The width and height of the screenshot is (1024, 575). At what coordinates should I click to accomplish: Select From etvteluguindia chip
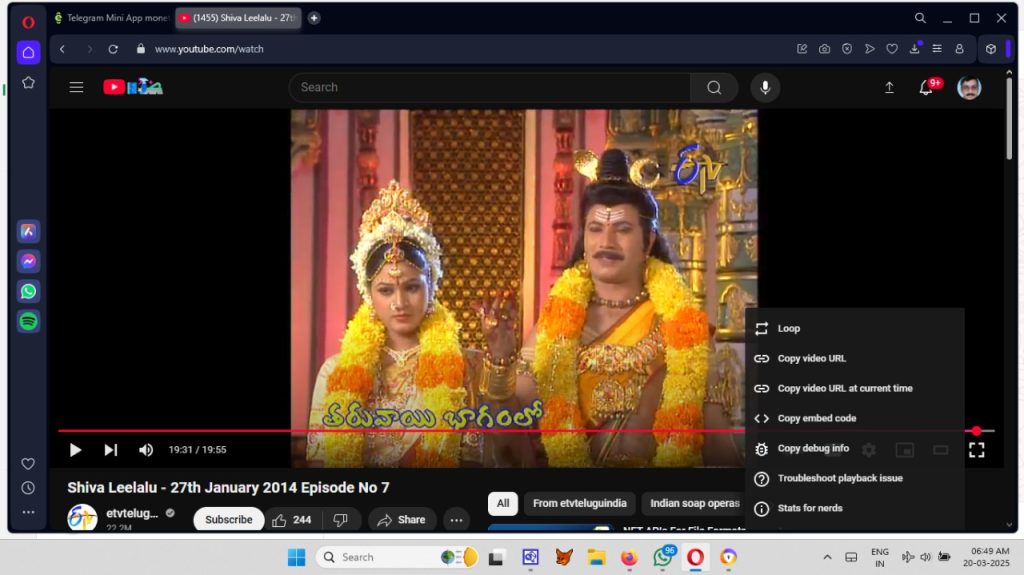coord(579,504)
